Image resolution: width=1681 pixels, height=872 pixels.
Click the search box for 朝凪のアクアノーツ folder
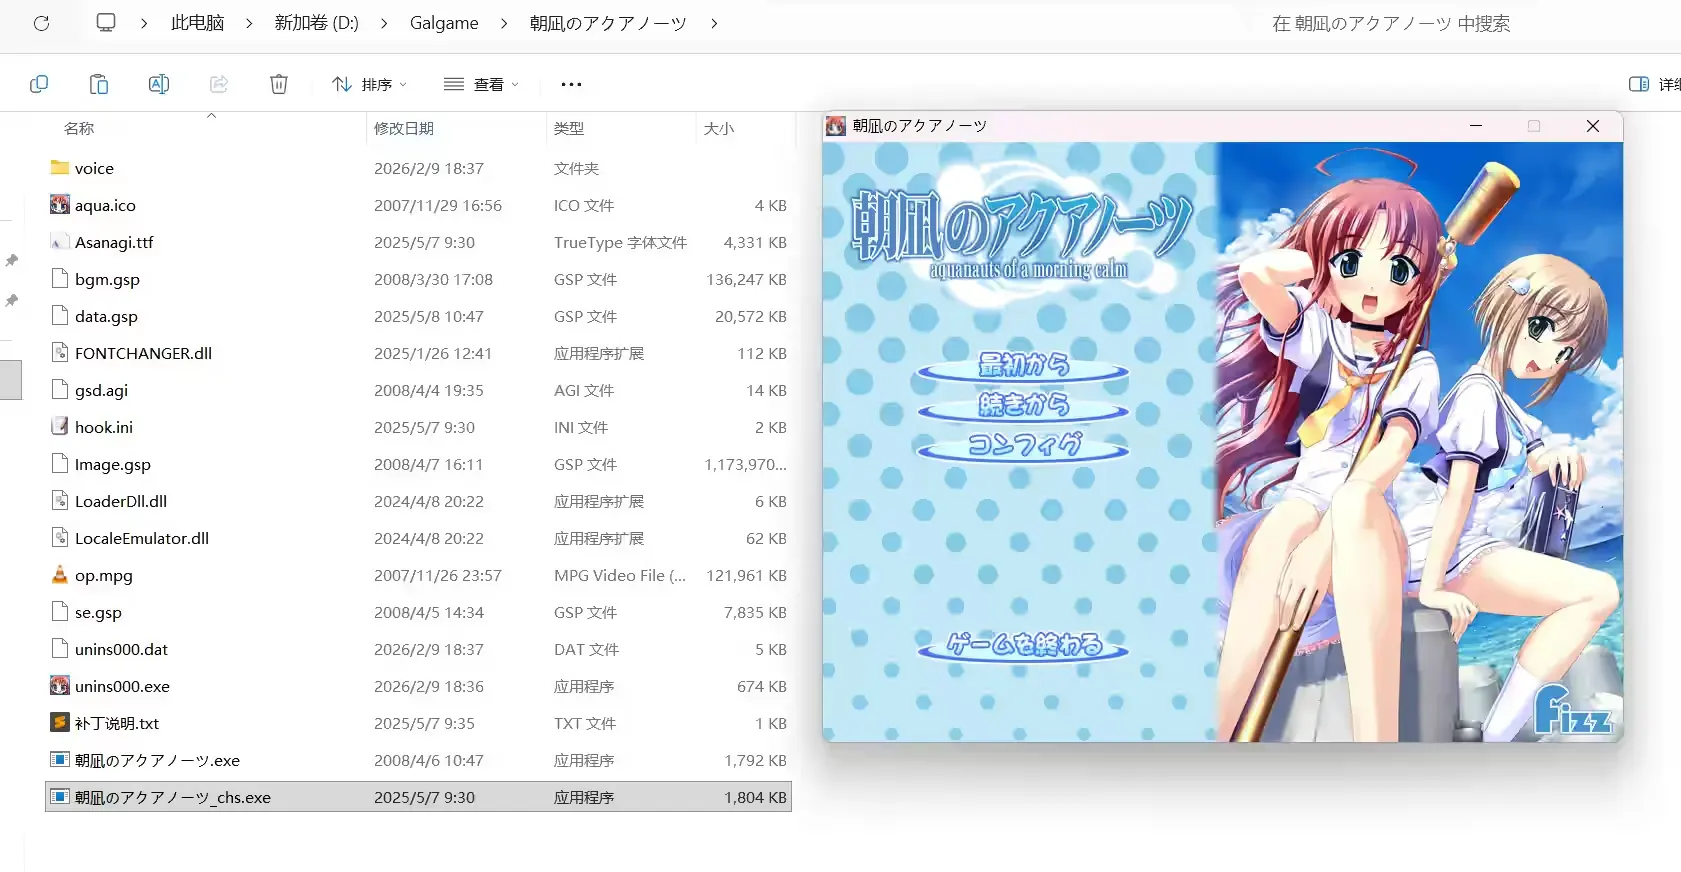[x=1391, y=23]
